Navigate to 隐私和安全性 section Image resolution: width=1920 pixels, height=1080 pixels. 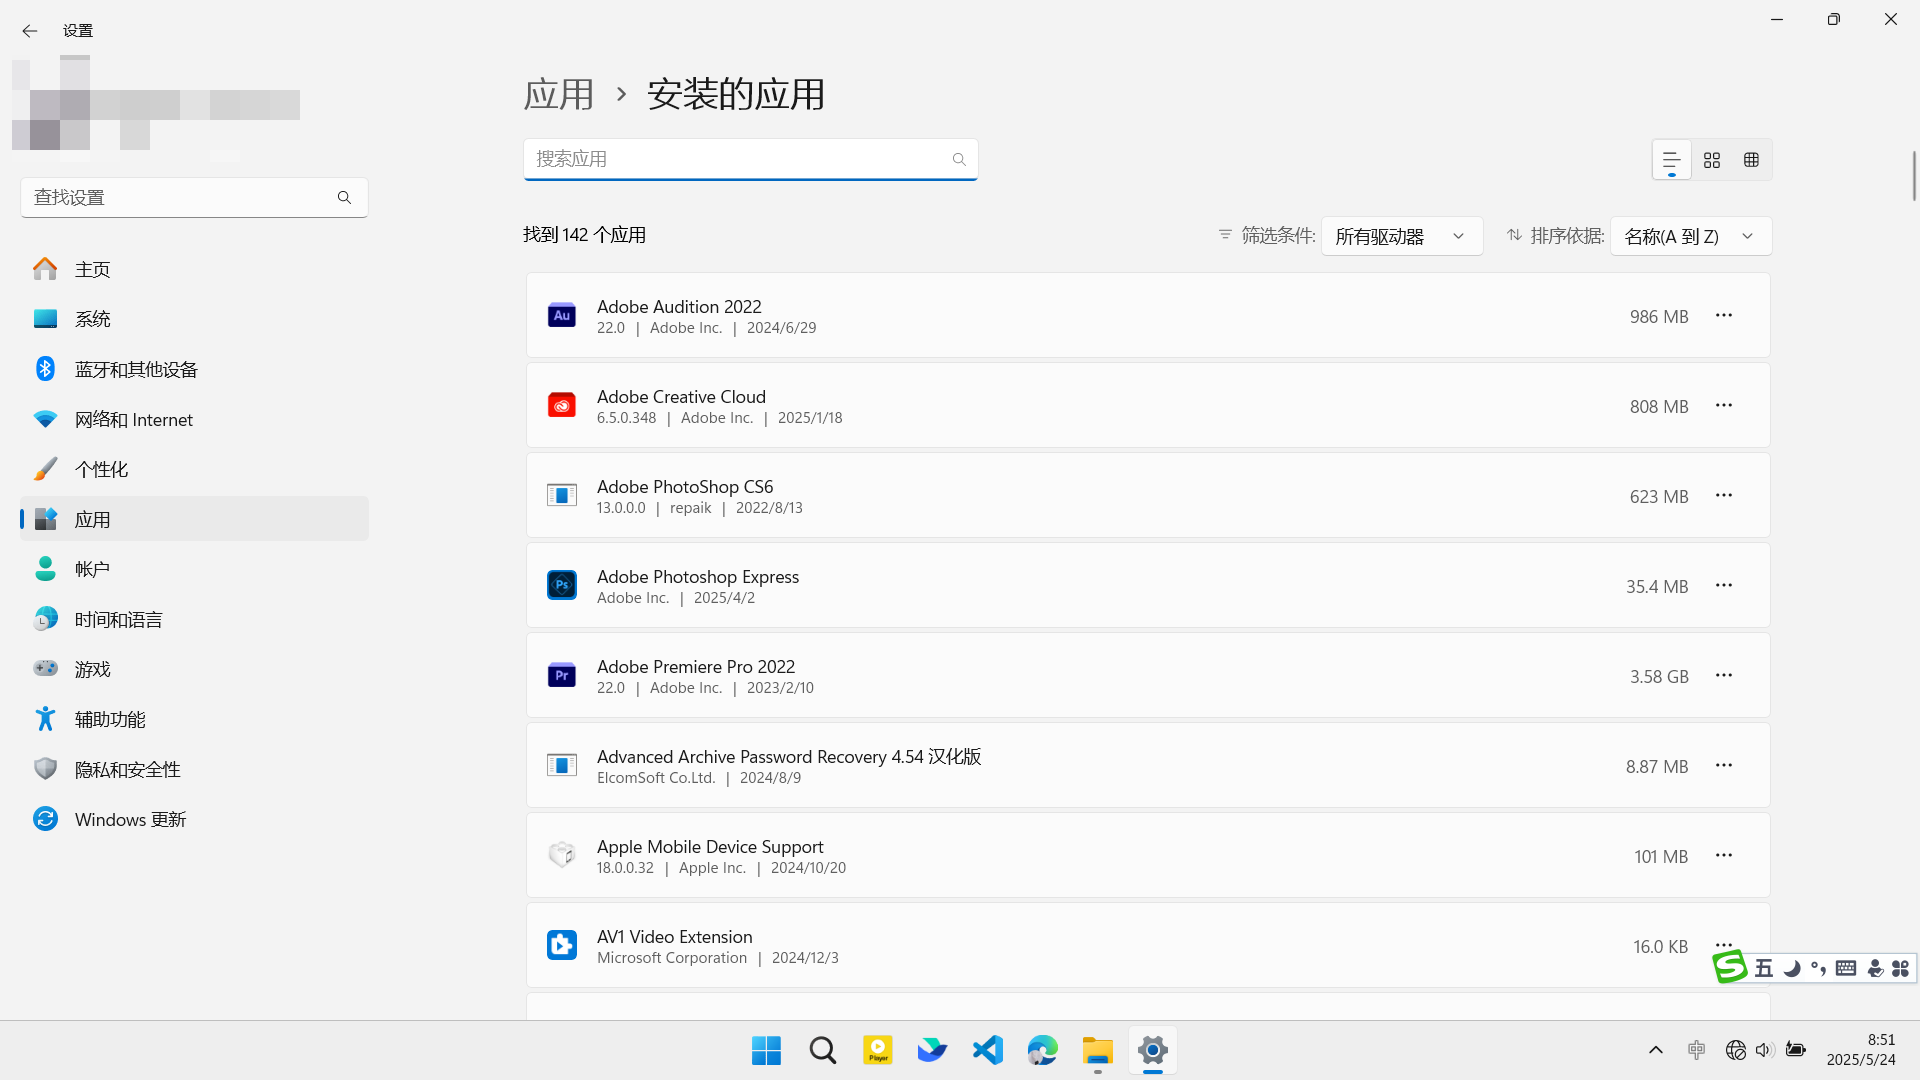pyautogui.click(x=127, y=770)
